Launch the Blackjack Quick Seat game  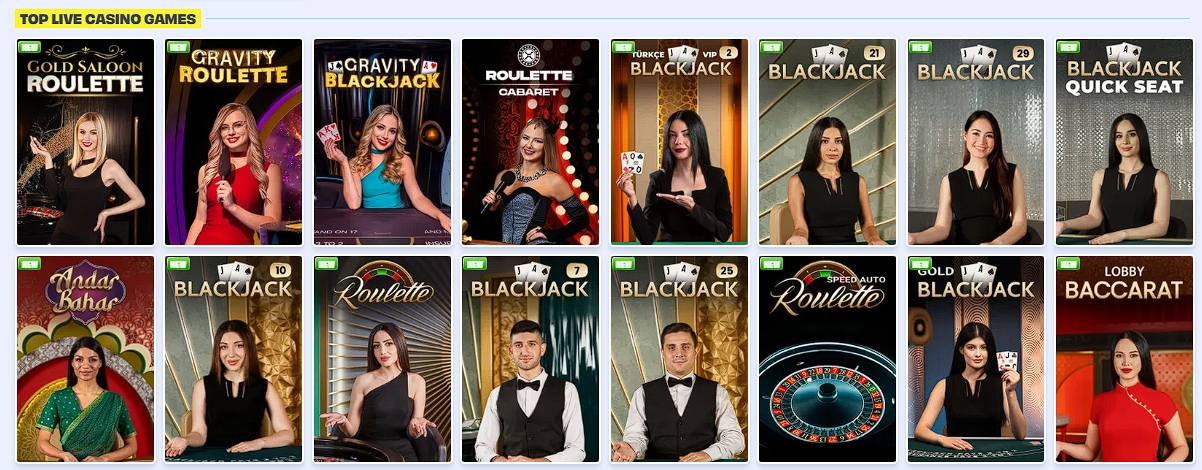(x=1124, y=142)
